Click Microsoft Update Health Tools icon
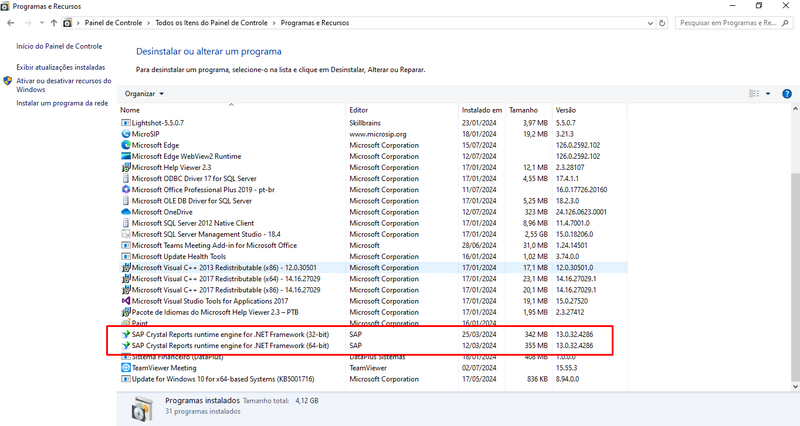This screenshot has height=426, width=800. [x=126, y=257]
